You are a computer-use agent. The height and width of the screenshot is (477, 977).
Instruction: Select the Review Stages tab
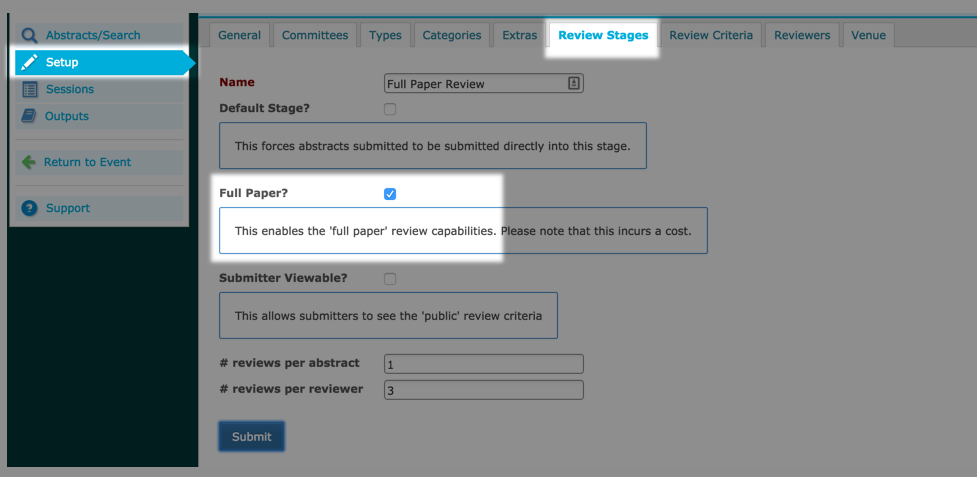pos(603,35)
